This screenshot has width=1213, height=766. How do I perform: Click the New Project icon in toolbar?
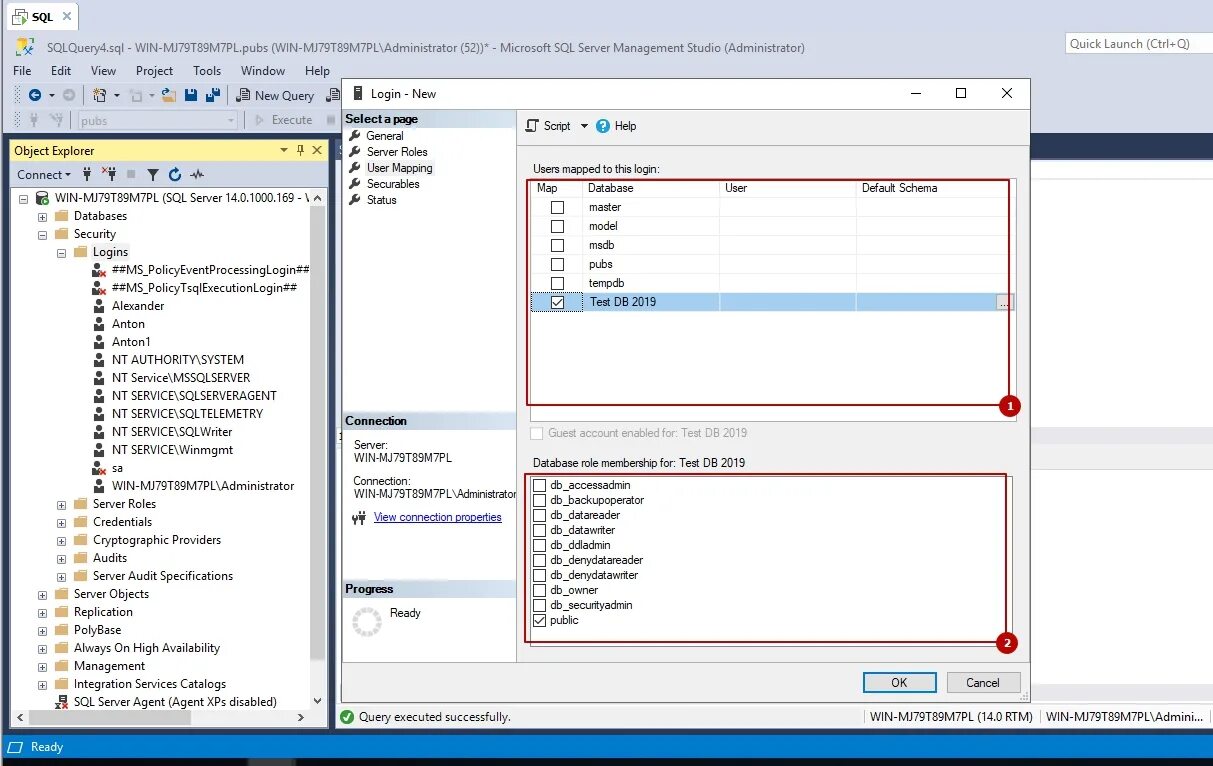click(99, 95)
